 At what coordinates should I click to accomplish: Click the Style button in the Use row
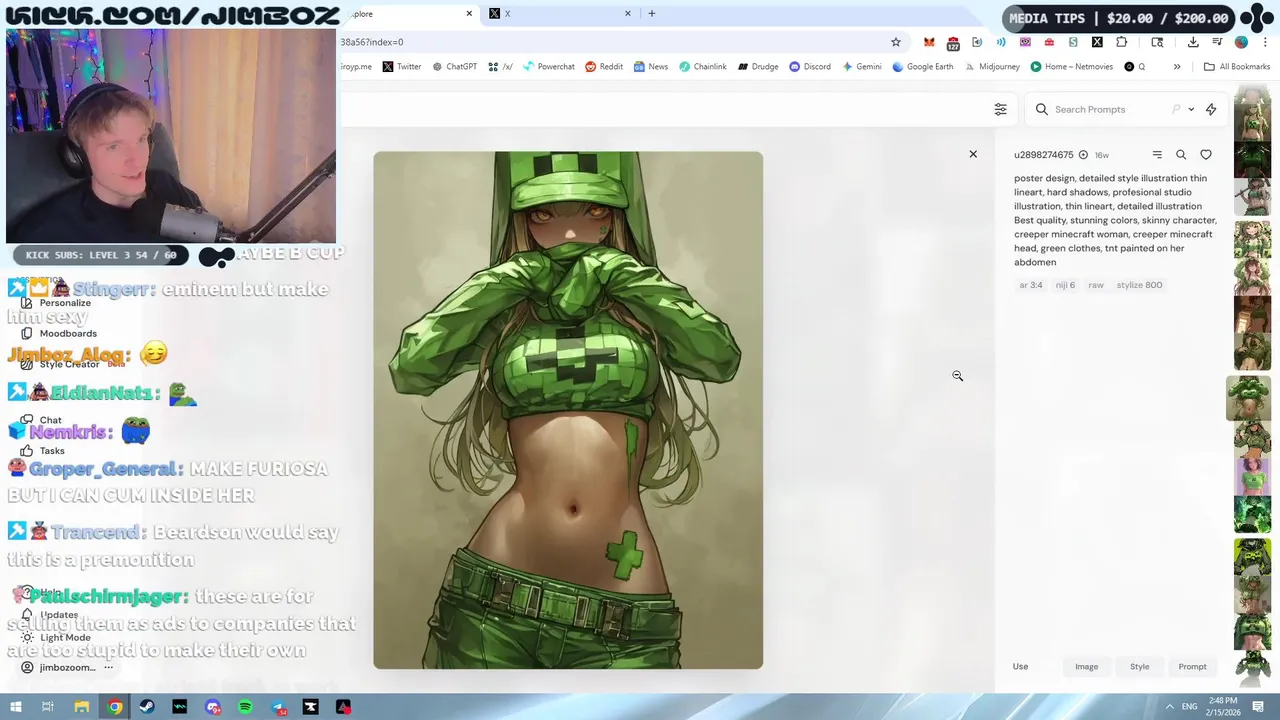tap(1139, 667)
